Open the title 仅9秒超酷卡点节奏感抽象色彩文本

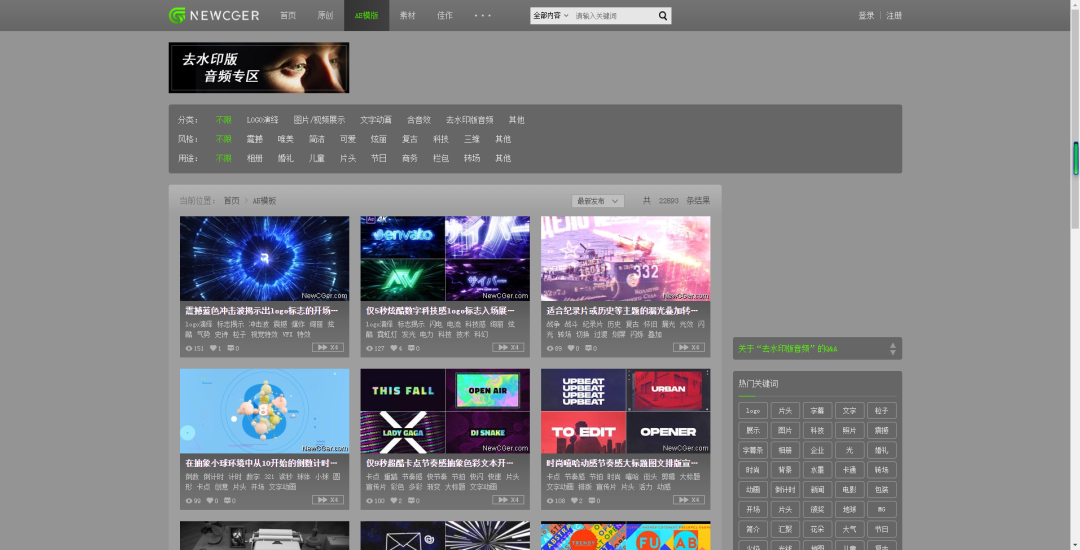coord(439,463)
